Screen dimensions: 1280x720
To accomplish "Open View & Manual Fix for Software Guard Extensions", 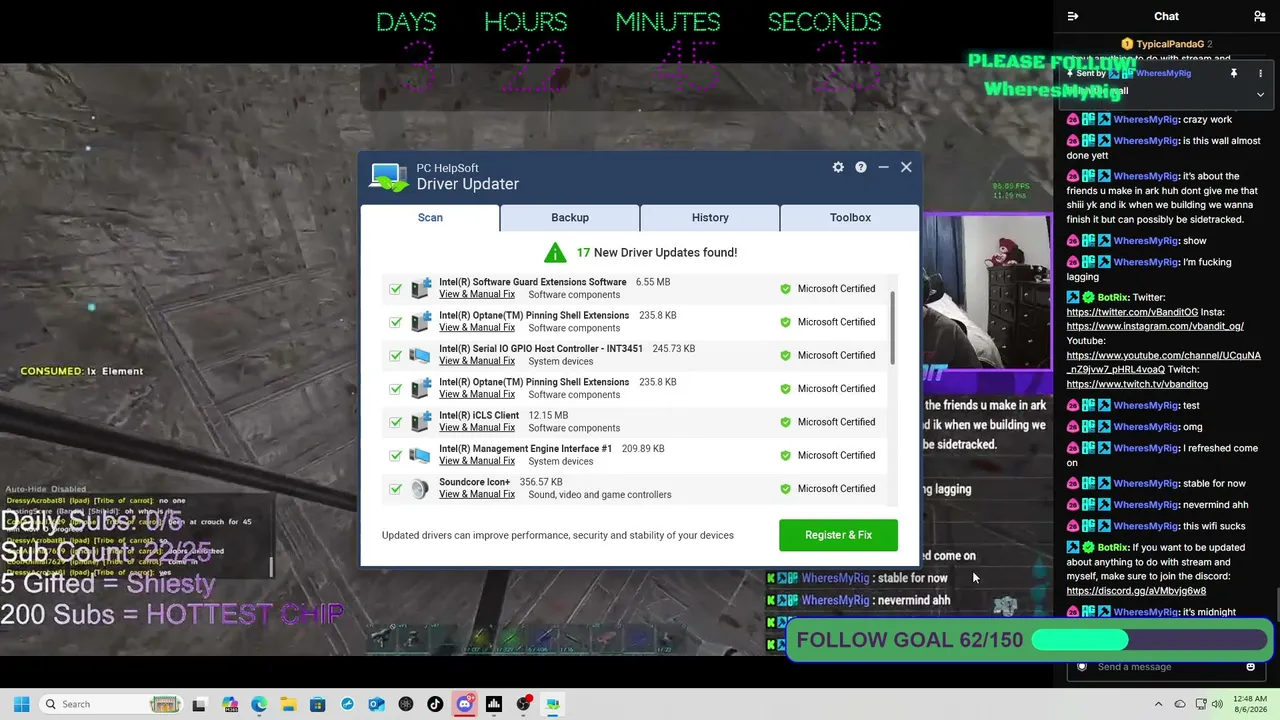I will 477,294.
